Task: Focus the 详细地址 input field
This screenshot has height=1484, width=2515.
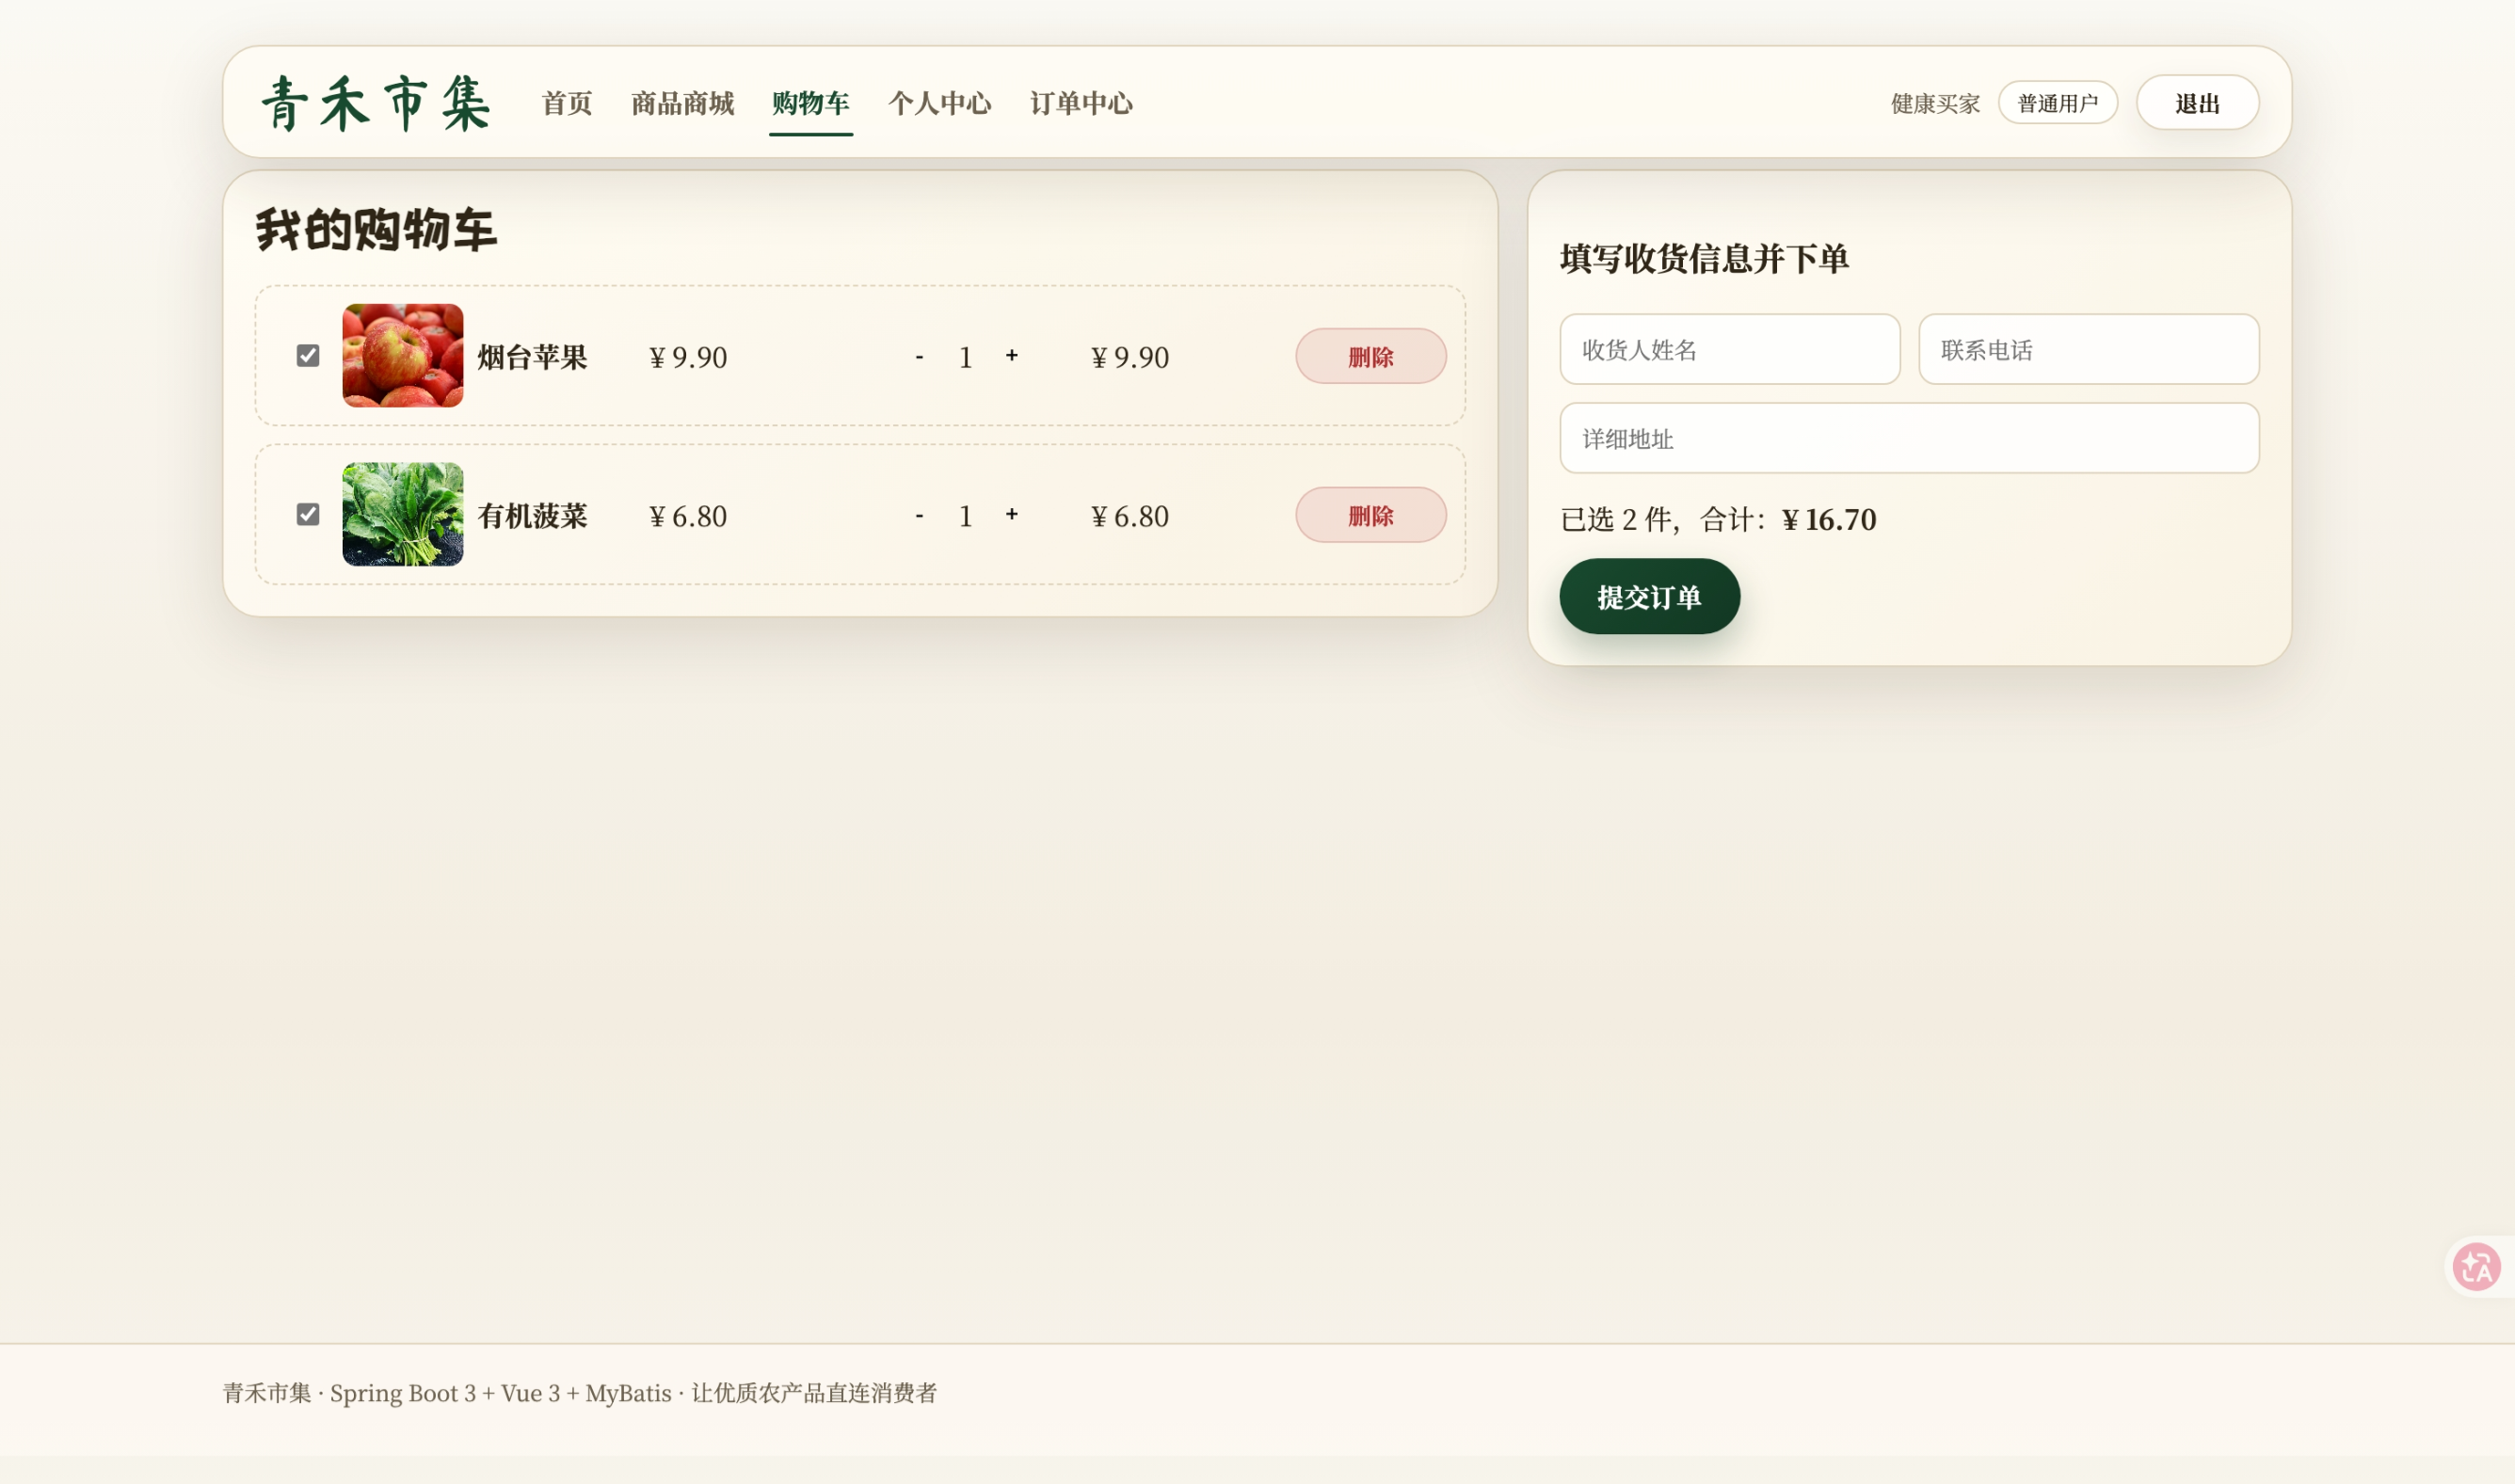Action: [x=1909, y=439]
